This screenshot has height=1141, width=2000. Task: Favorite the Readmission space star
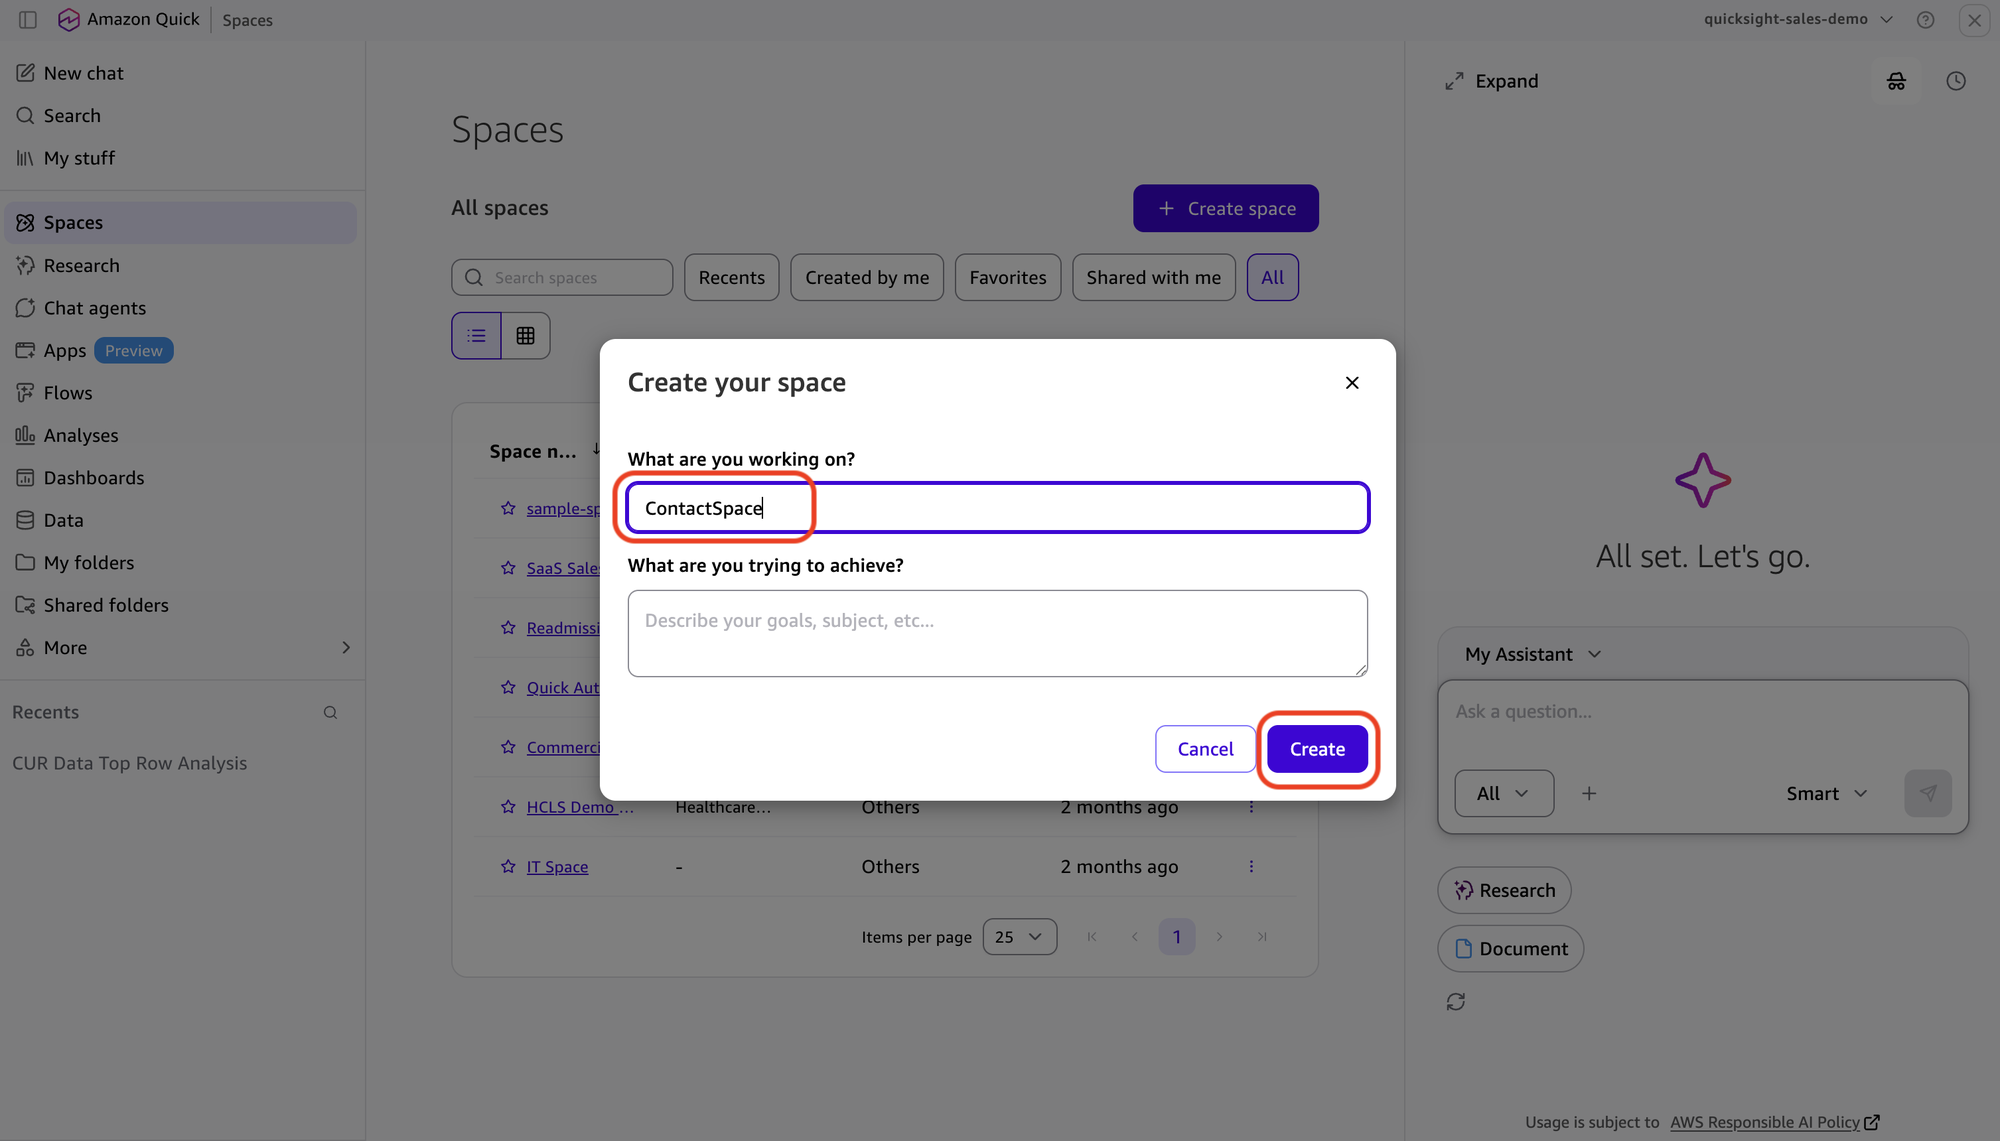tap(508, 628)
